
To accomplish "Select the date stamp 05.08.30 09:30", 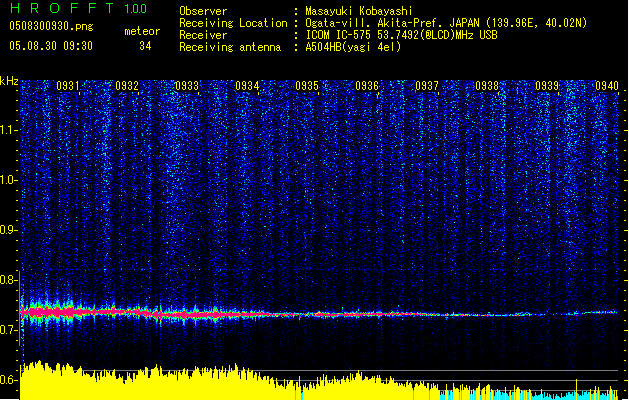I will coord(50,45).
